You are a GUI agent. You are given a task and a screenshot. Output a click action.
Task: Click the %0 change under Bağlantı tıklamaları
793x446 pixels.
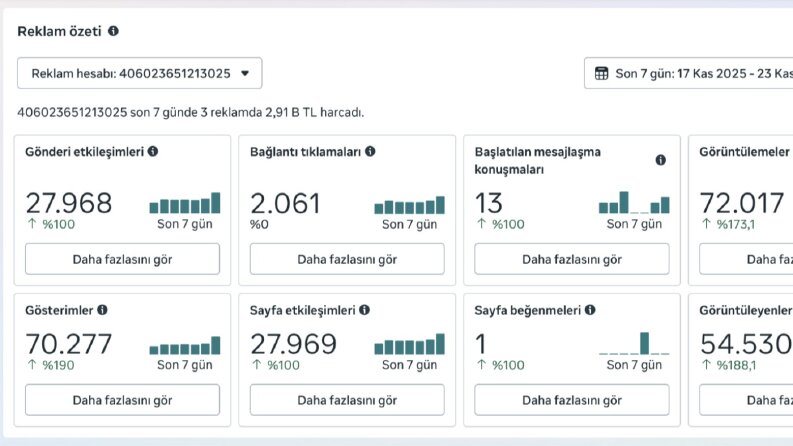[x=259, y=224]
